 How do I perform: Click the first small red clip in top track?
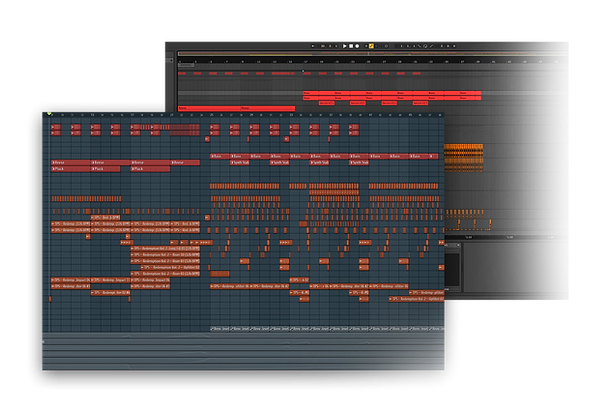pyautogui.click(x=56, y=127)
